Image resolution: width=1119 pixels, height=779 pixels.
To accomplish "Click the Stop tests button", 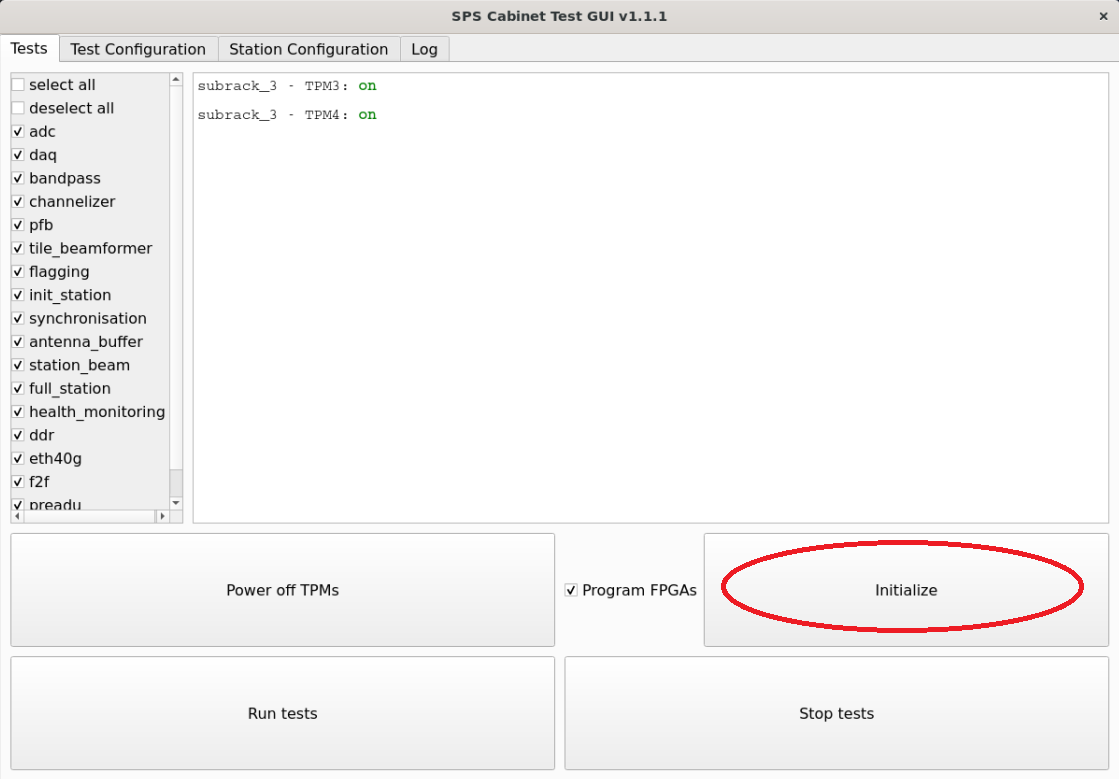I will (x=836, y=713).
